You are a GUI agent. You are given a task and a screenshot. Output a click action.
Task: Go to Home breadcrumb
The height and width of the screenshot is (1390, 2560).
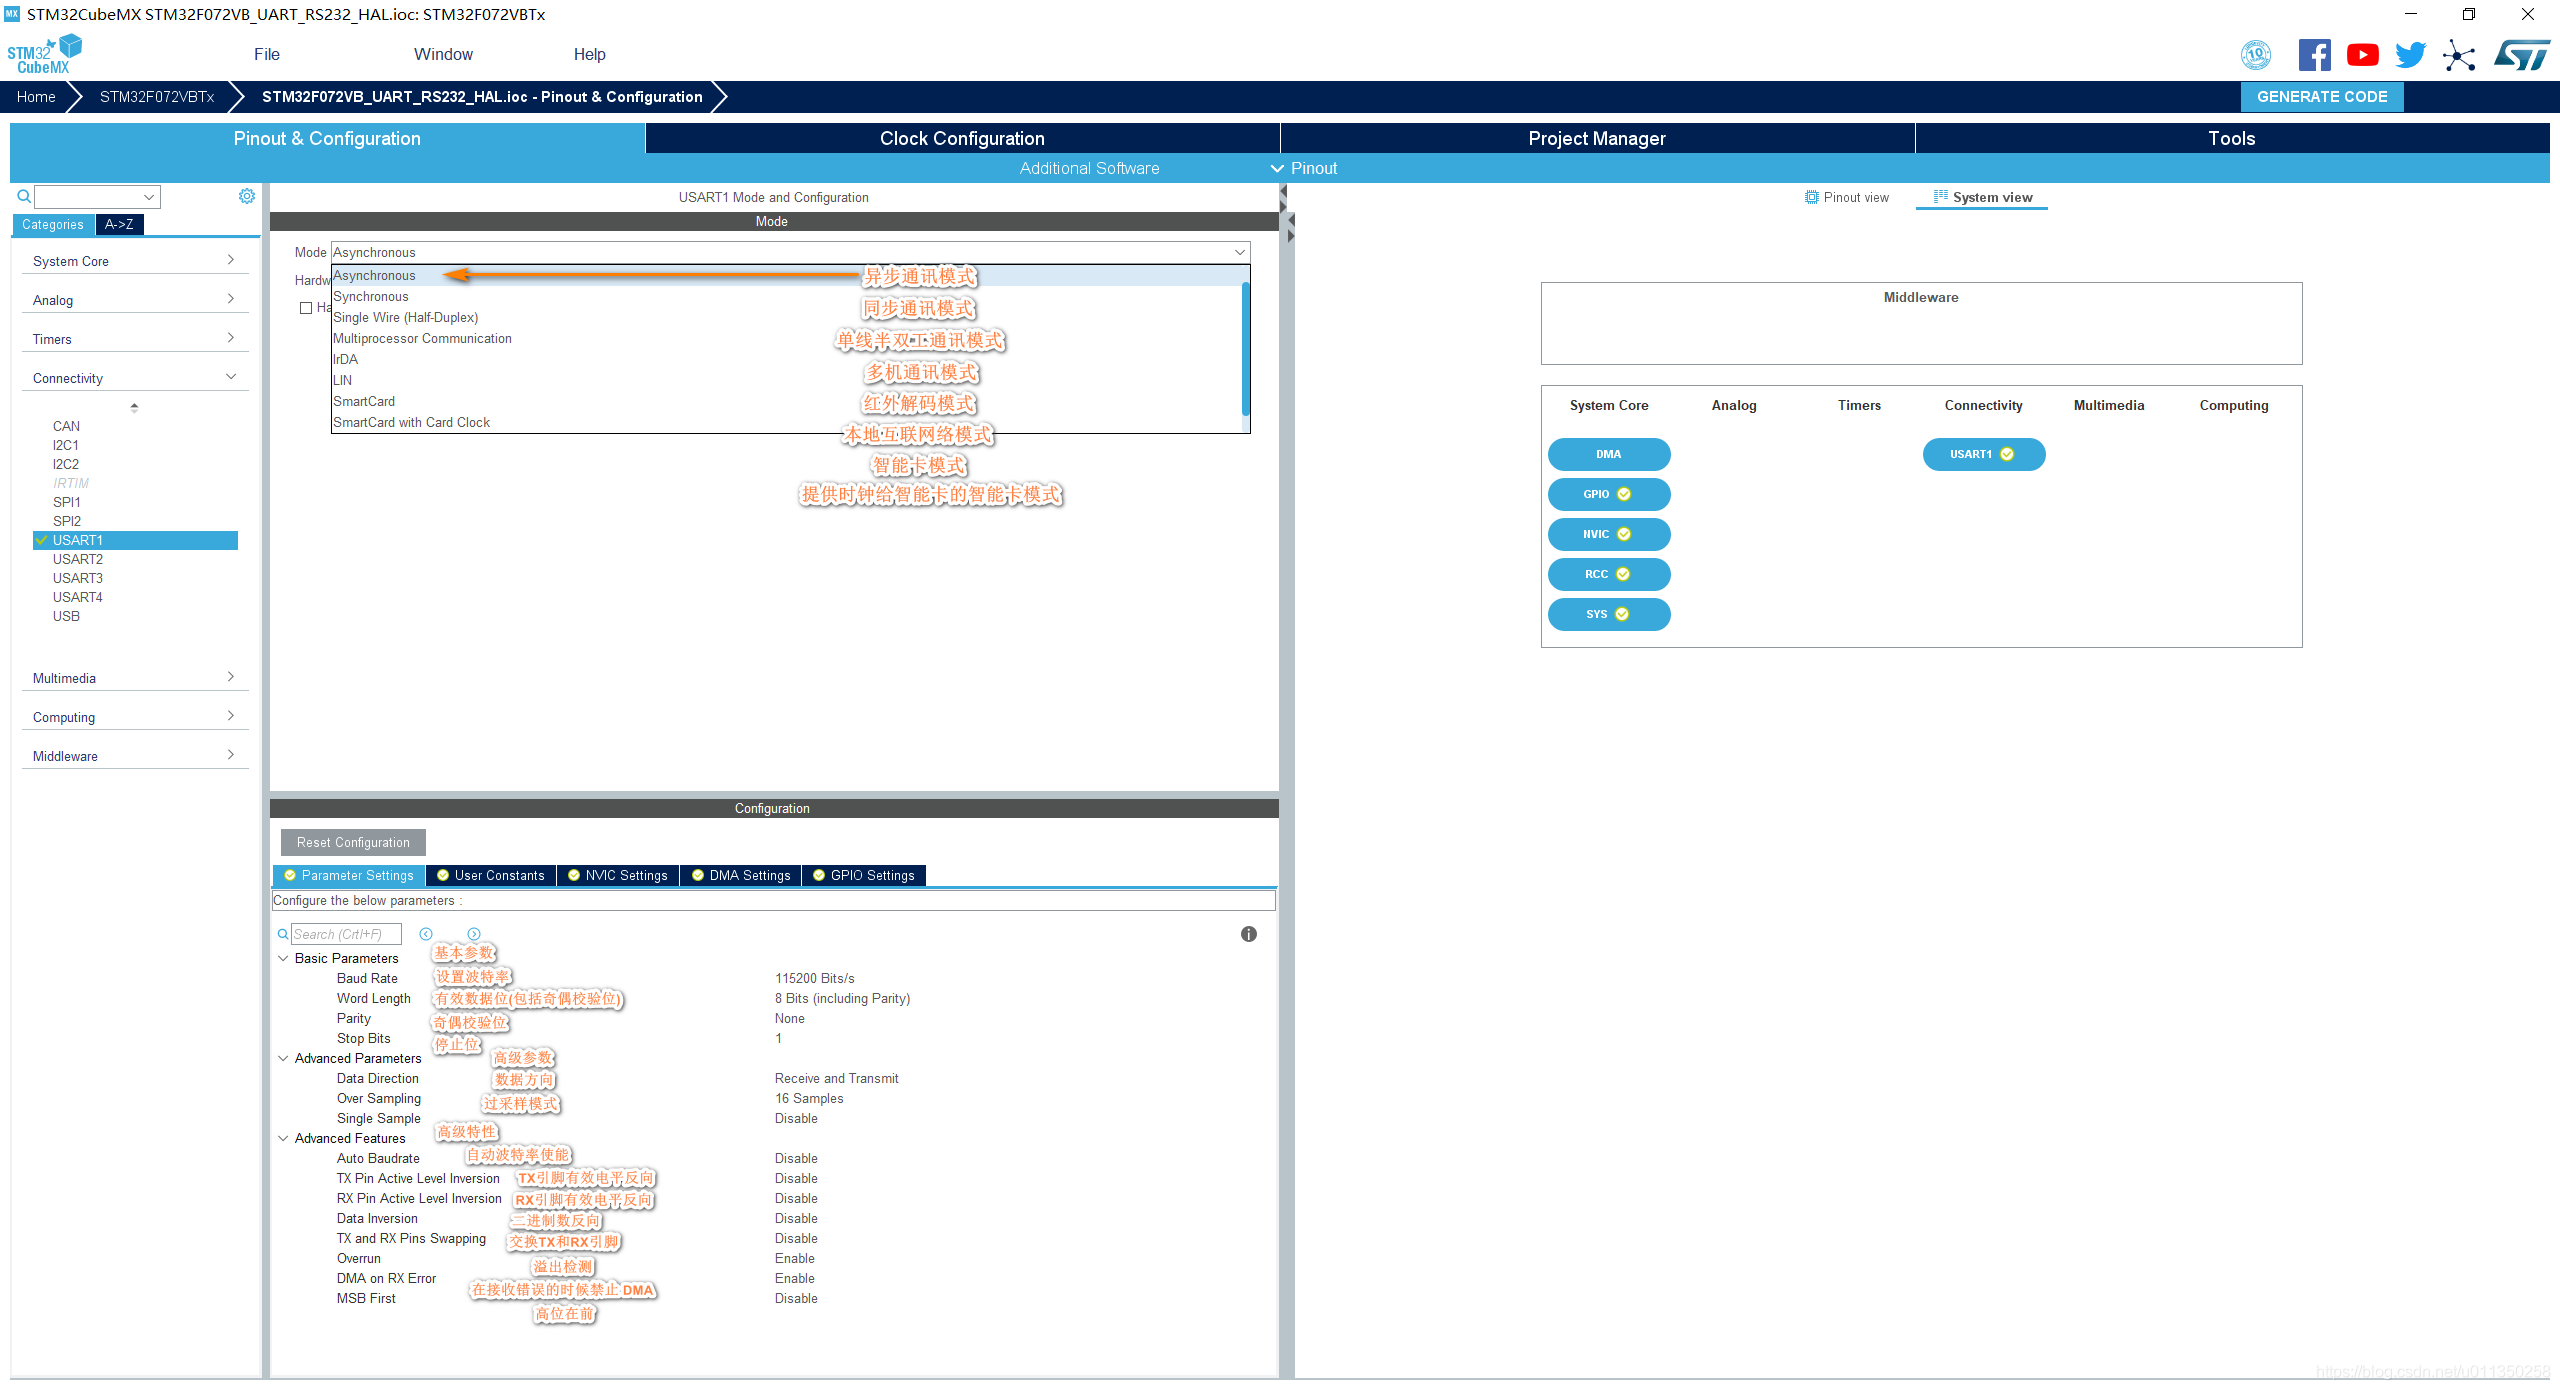(x=36, y=97)
